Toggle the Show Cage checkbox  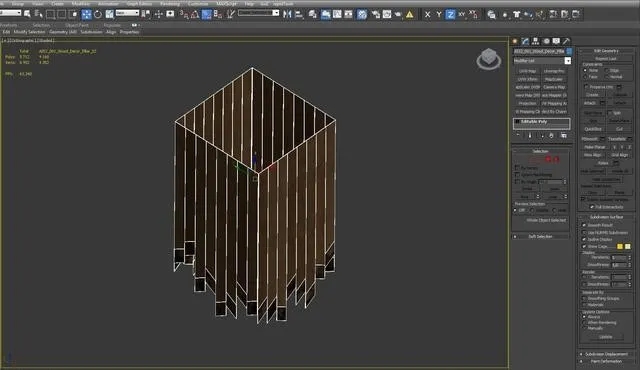[584, 246]
